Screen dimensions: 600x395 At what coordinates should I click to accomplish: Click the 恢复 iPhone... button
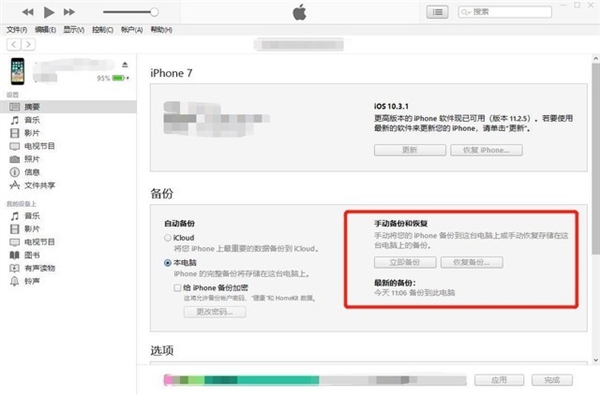pyautogui.click(x=486, y=150)
